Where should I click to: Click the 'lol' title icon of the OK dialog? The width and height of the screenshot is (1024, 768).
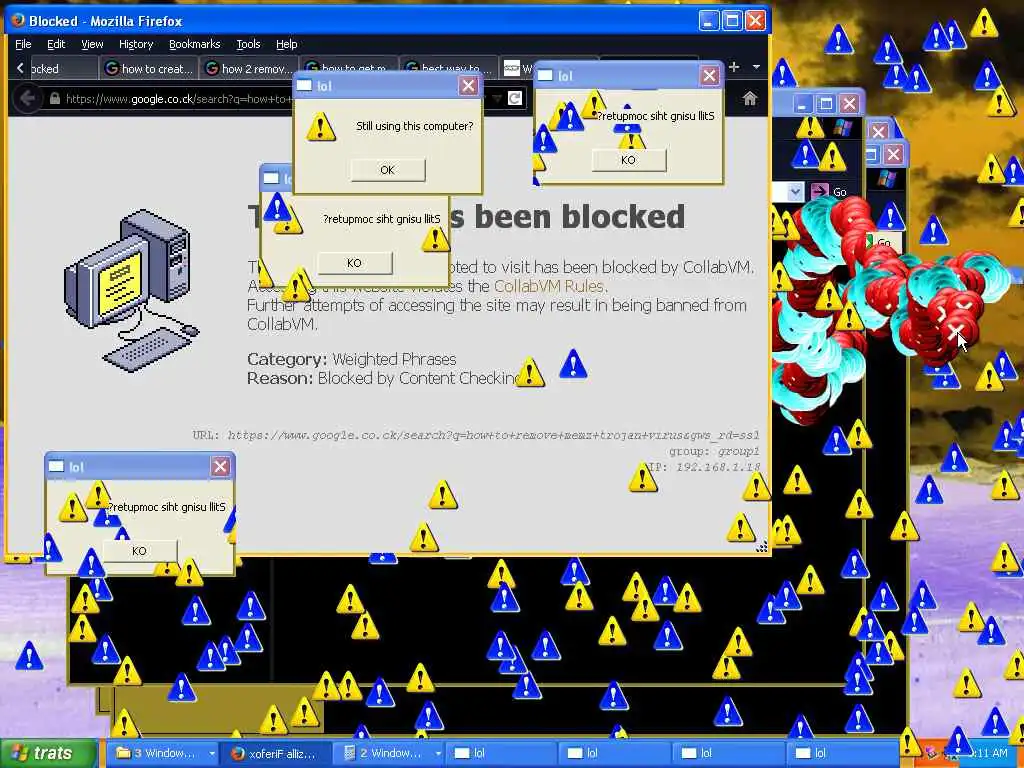pyautogui.click(x=304, y=86)
